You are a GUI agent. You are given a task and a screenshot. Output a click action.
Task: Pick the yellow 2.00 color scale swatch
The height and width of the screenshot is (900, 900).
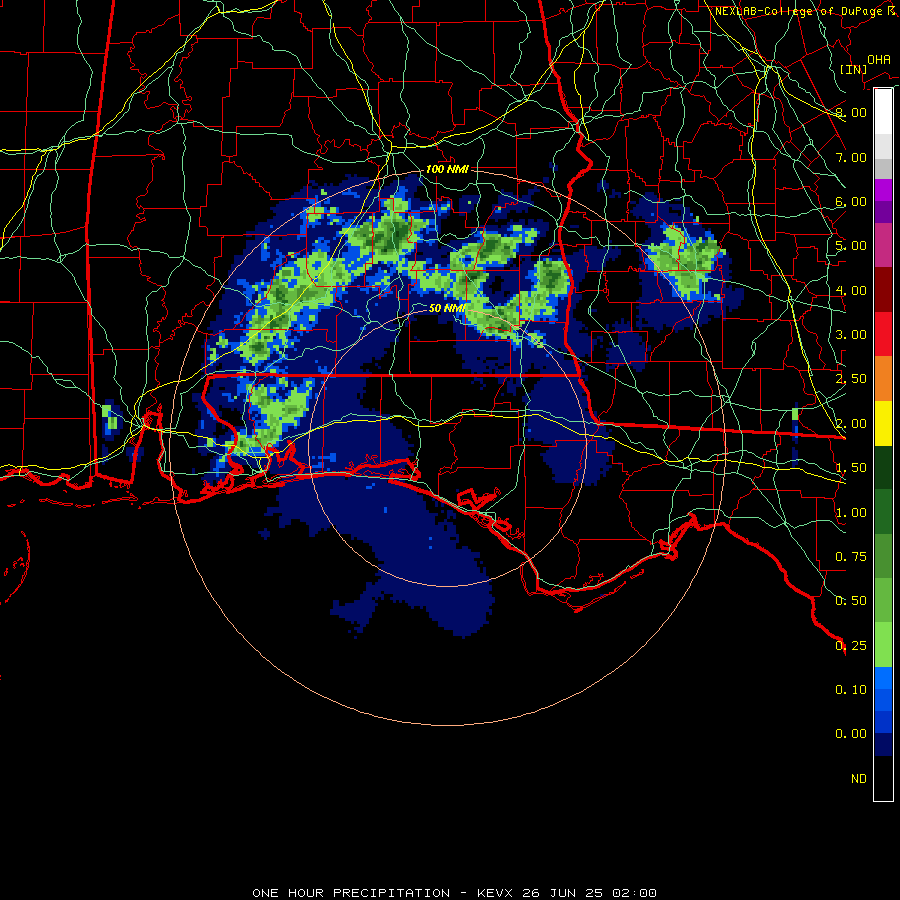click(x=883, y=423)
